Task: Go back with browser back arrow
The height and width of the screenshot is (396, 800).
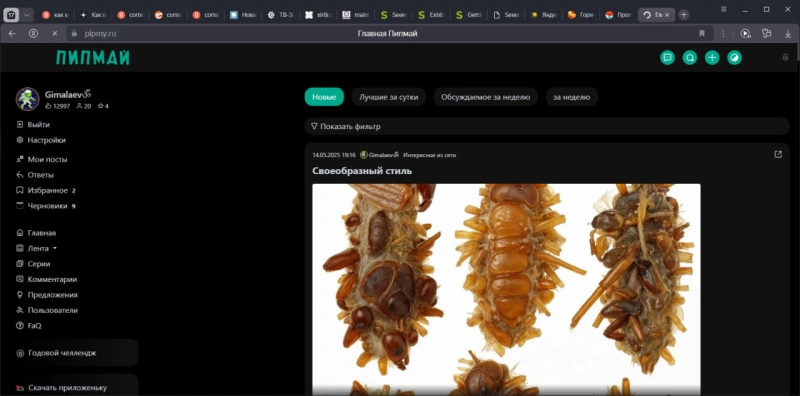Action: coord(12,34)
